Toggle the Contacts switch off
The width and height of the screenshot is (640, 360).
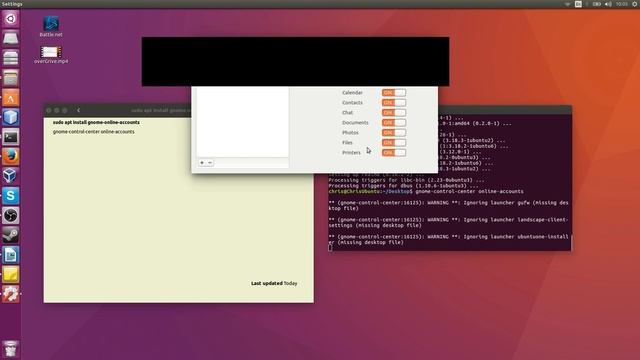pos(393,102)
